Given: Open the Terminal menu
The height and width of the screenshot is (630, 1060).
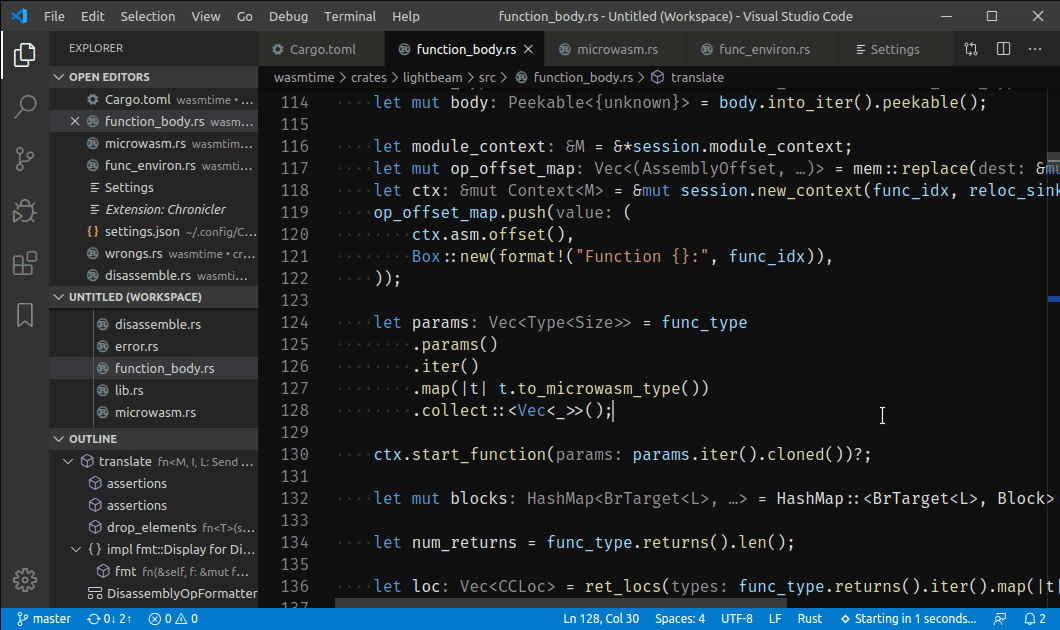Looking at the screenshot, I should coord(350,16).
